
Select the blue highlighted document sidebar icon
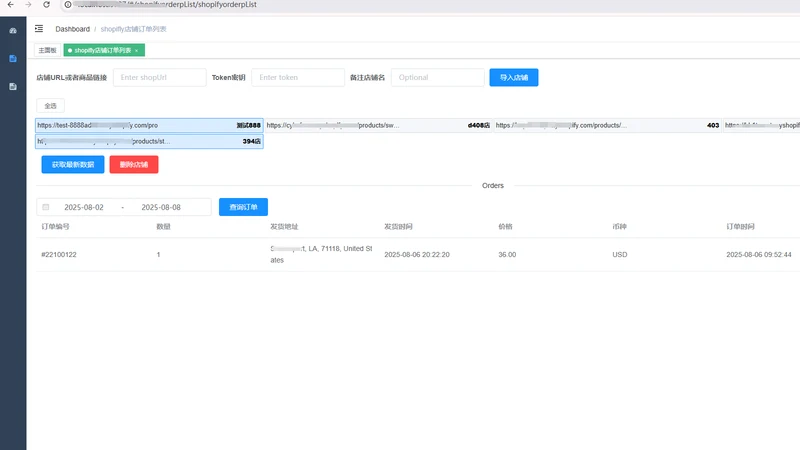[x=13, y=59]
